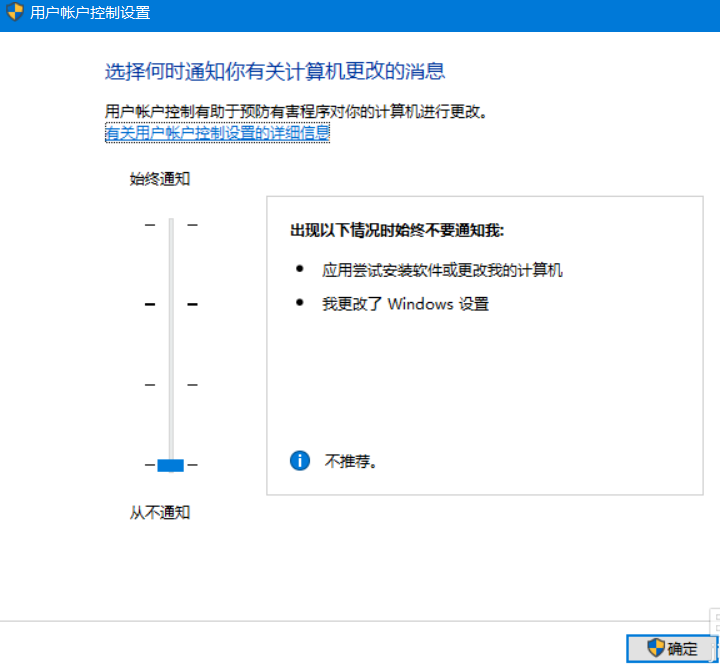Click the 不推荐 text in the description panel
Image resolution: width=720 pixels, height=668 pixels.
351,461
